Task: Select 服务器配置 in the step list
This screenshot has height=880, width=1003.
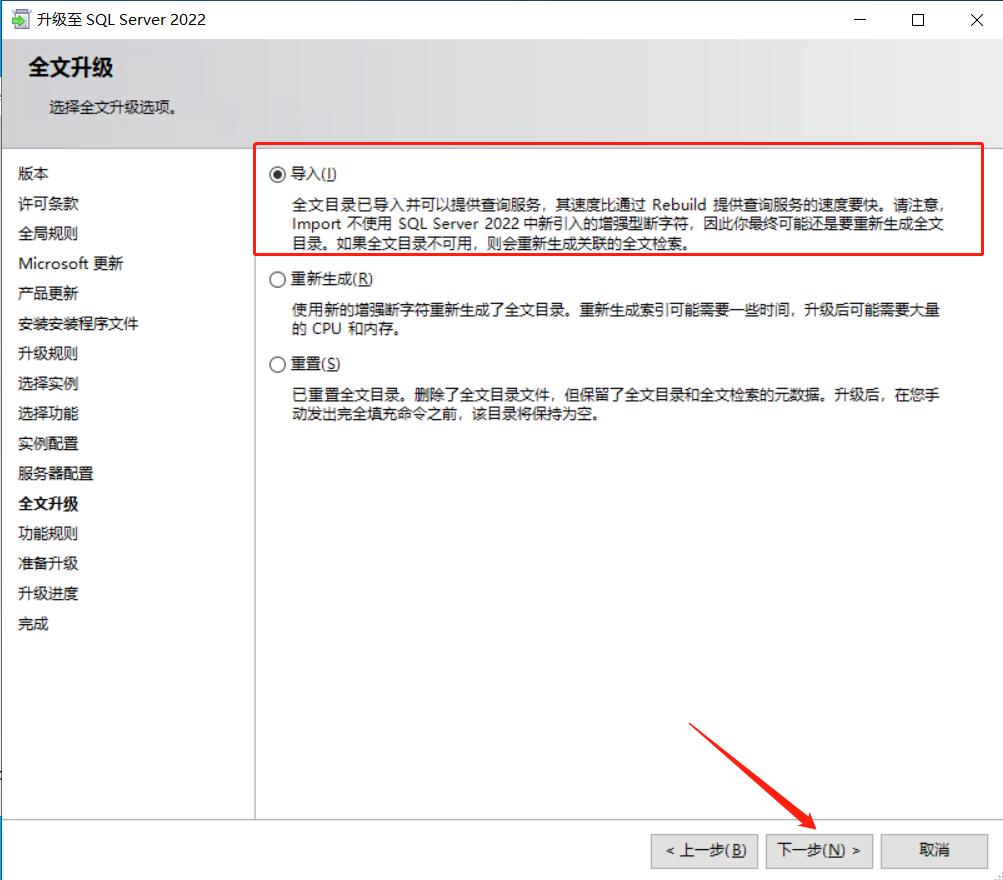Action: (56, 474)
